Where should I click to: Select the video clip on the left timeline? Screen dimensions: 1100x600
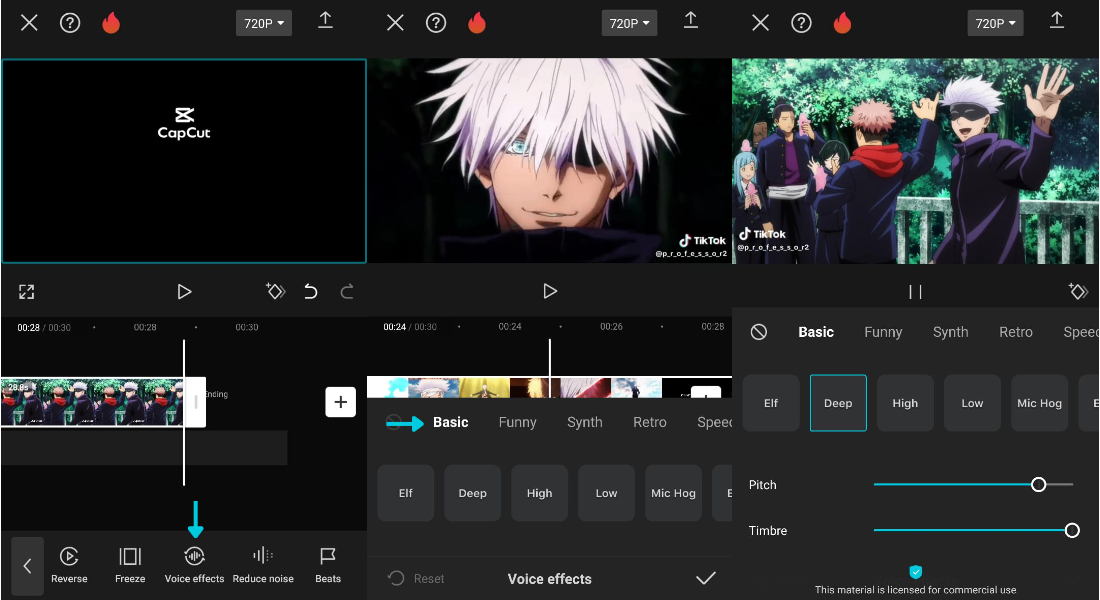(93, 402)
